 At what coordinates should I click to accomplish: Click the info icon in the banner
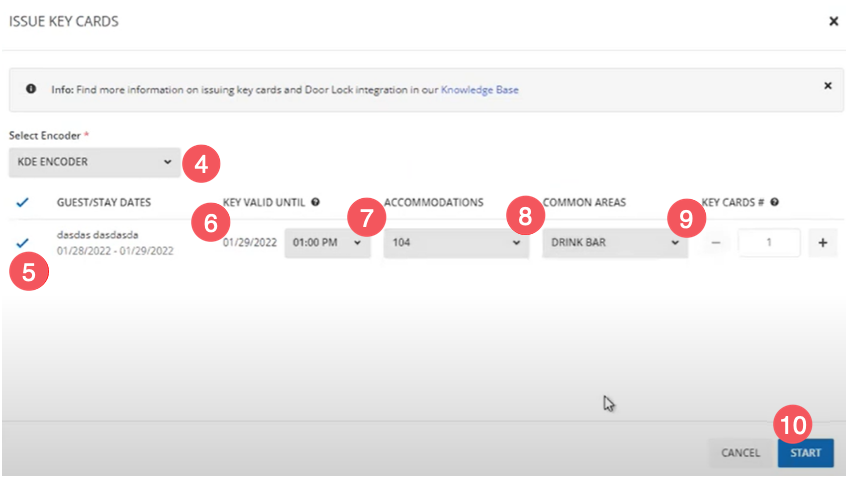click(x=31, y=89)
